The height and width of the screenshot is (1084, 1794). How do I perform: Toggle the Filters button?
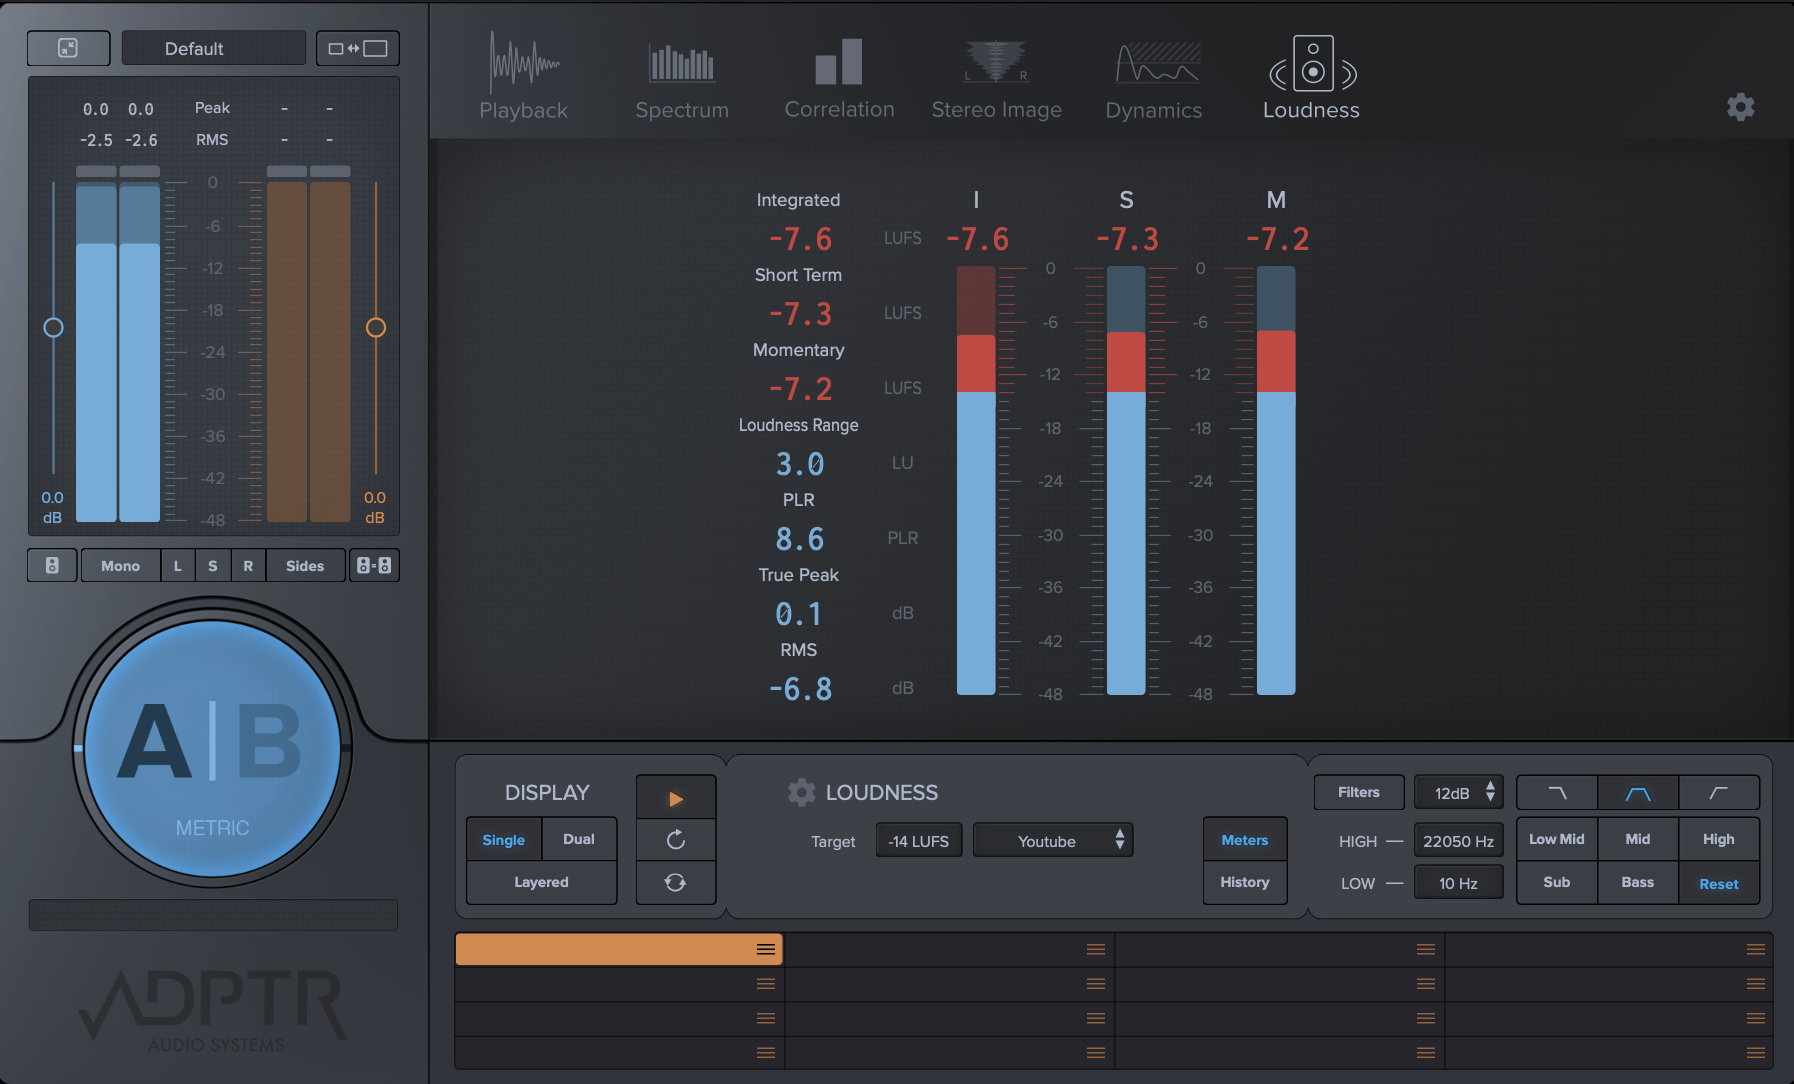coord(1358,792)
